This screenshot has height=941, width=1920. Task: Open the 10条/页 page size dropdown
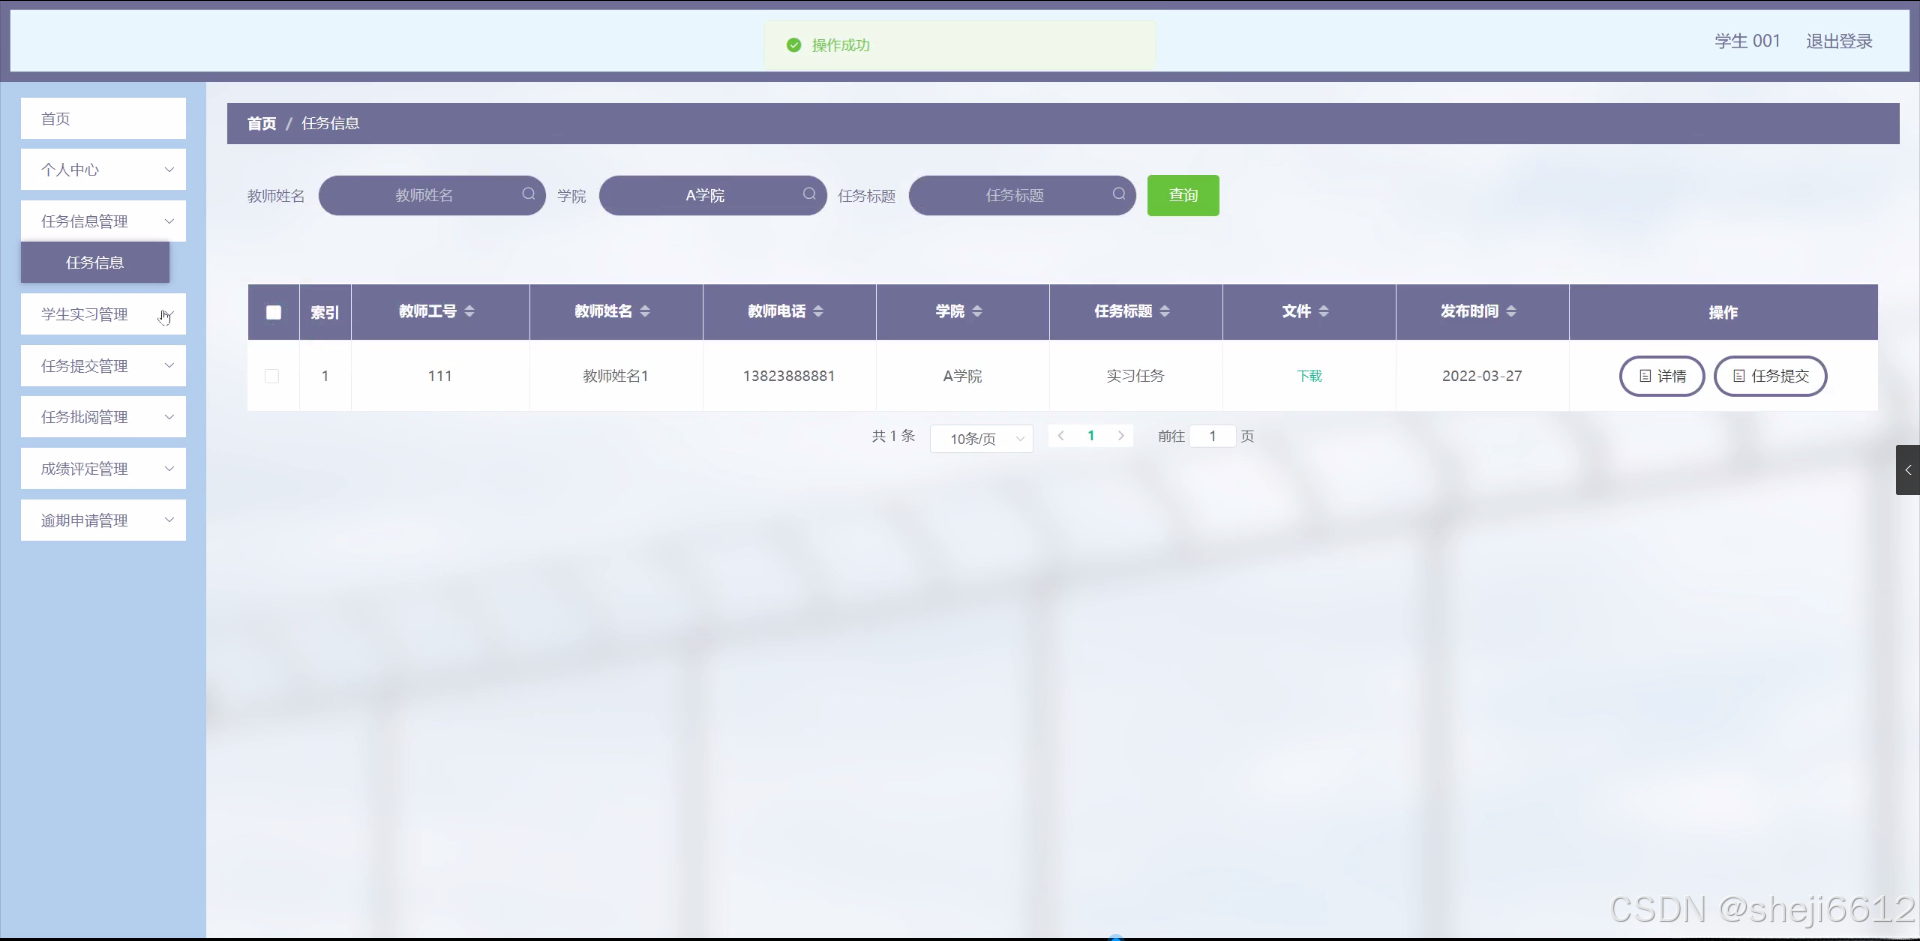click(981, 438)
